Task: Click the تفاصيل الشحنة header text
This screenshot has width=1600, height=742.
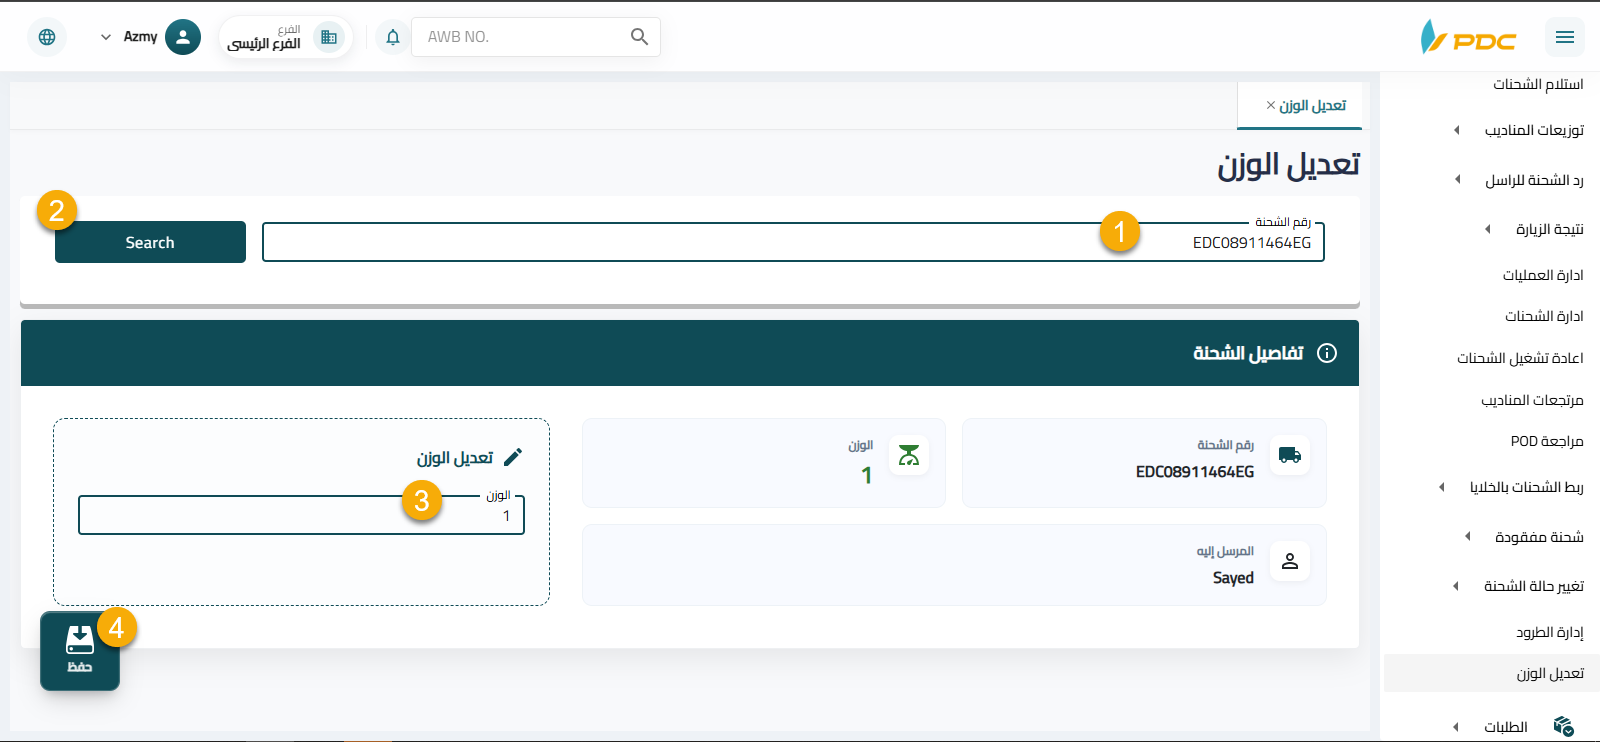Action: click(x=1248, y=353)
